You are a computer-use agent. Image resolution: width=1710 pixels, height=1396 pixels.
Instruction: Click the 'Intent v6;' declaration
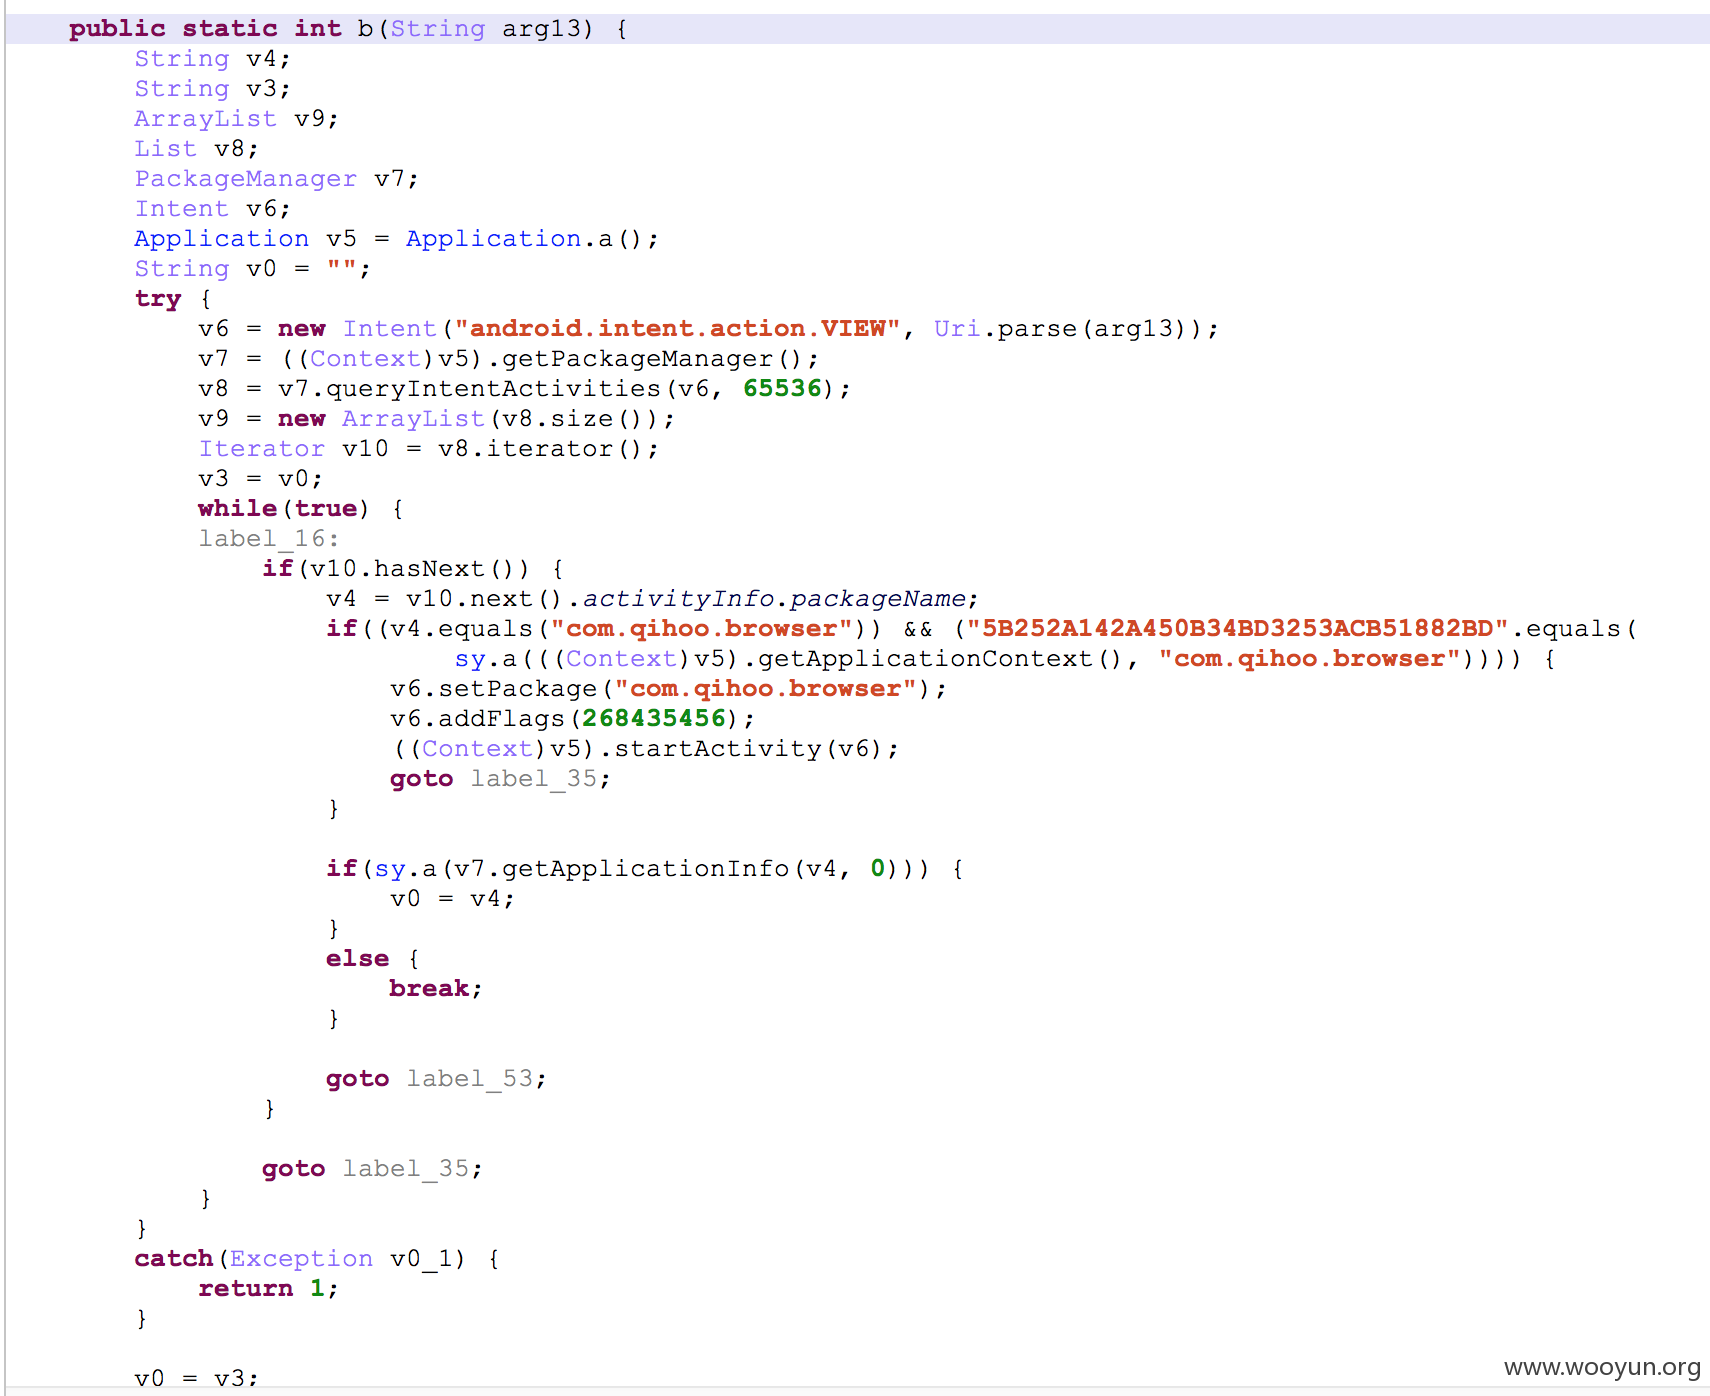(x=212, y=209)
